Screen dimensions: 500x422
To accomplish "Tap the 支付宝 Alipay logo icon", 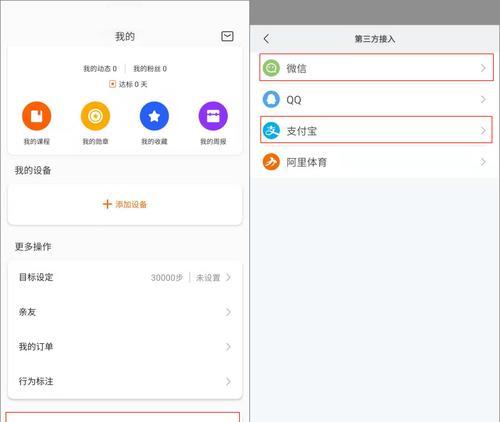I will pos(271,131).
